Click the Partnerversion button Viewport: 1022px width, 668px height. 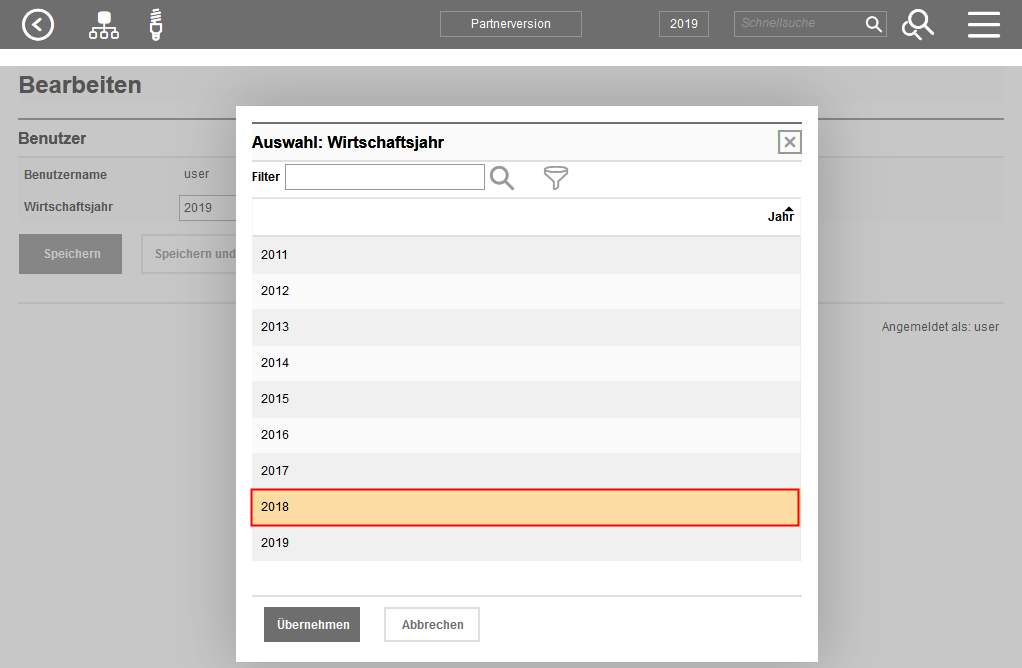(510, 24)
